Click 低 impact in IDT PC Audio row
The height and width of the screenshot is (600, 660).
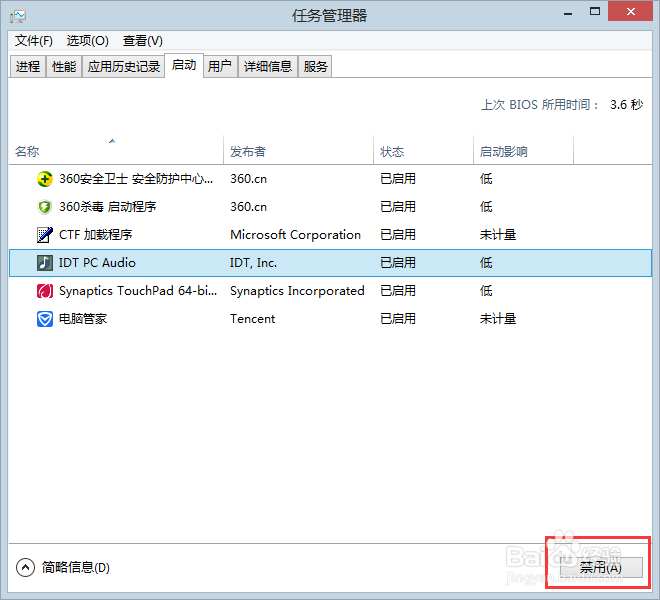coord(486,263)
